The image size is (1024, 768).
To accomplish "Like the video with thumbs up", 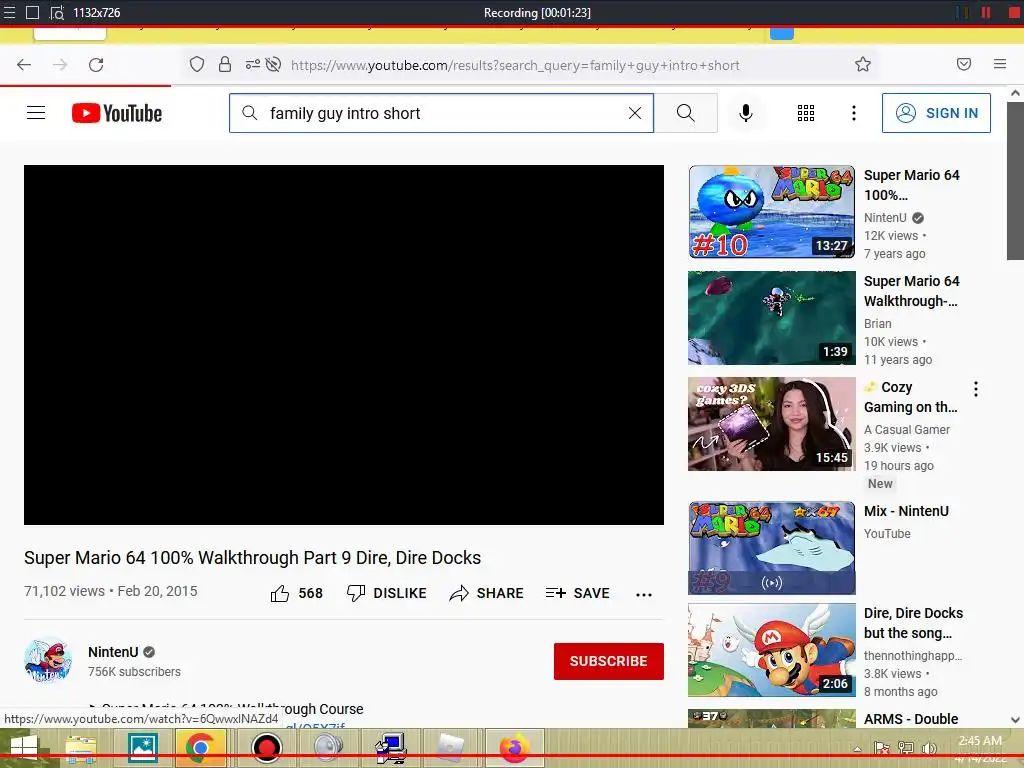I will tap(296, 593).
